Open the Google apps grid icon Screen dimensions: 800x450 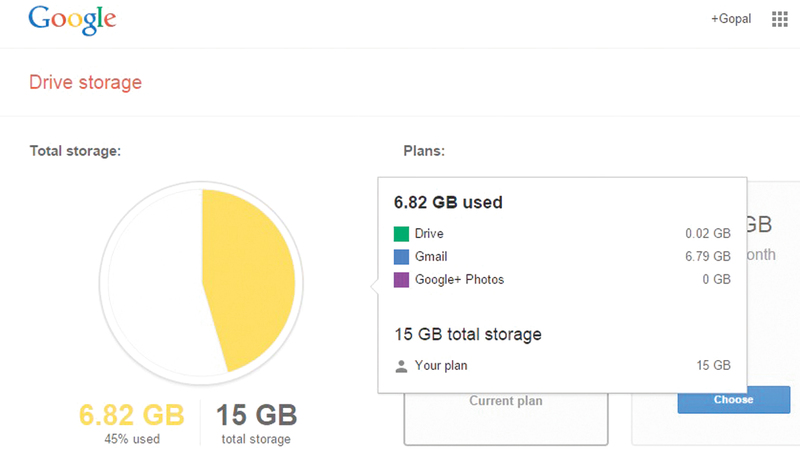[x=780, y=19]
